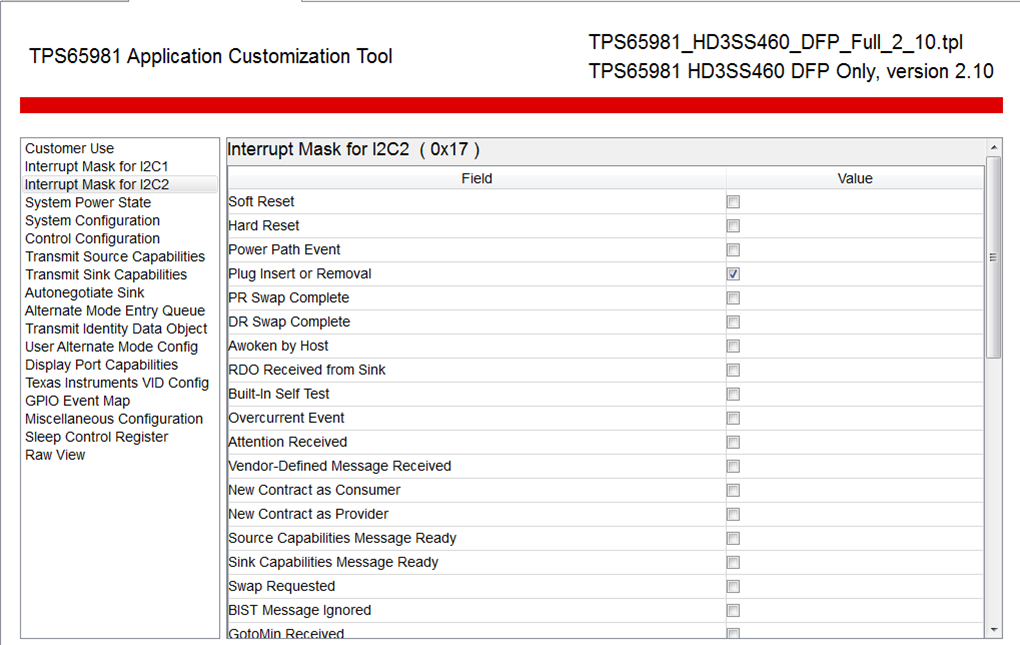Enable the Built-In Self Test checkbox
1020x645 pixels.
(733, 395)
